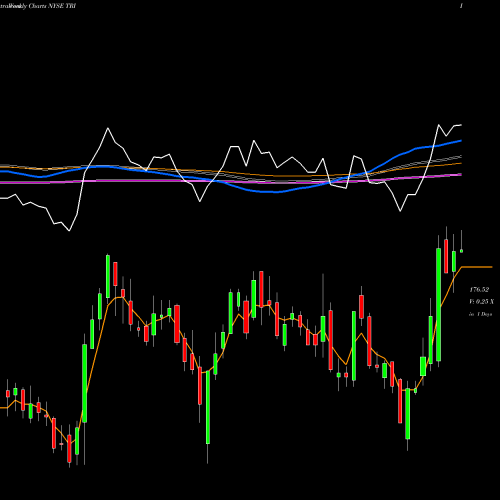Click the right end of the blue indicator line
Screen dimensions: 500x500
point(460,141)
